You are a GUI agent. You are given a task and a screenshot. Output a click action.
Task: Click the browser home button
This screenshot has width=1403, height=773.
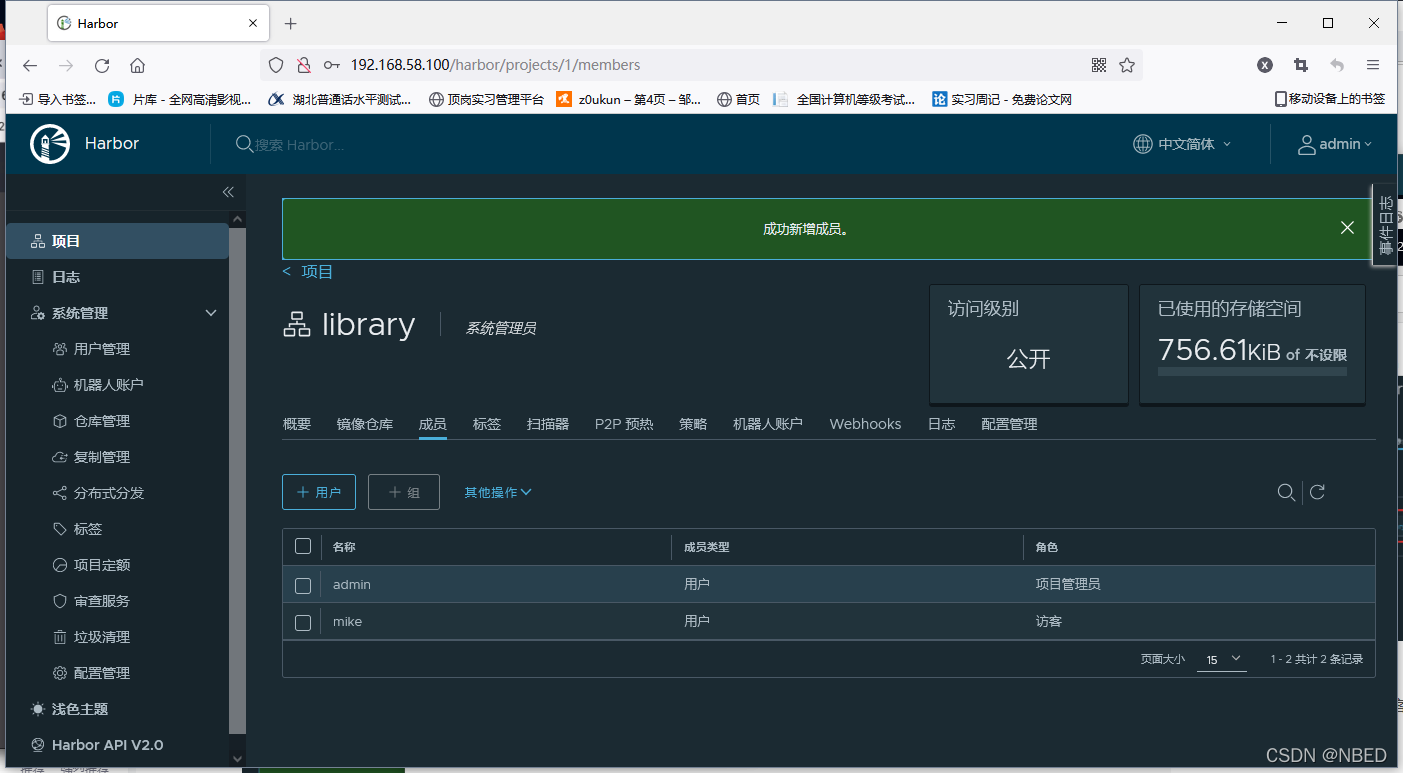(x=138, y=65)
